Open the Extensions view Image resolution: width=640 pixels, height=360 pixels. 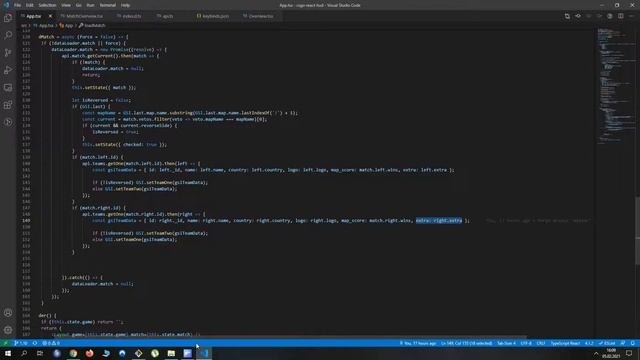(8, 105)
